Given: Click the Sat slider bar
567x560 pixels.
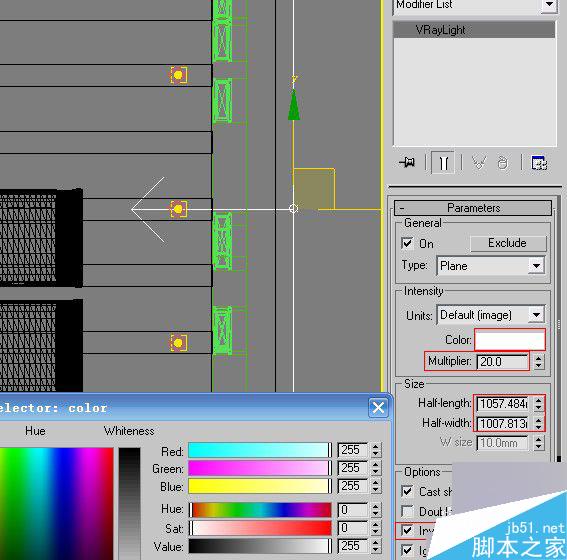Looking at the screenshot, I should [260, 528].
